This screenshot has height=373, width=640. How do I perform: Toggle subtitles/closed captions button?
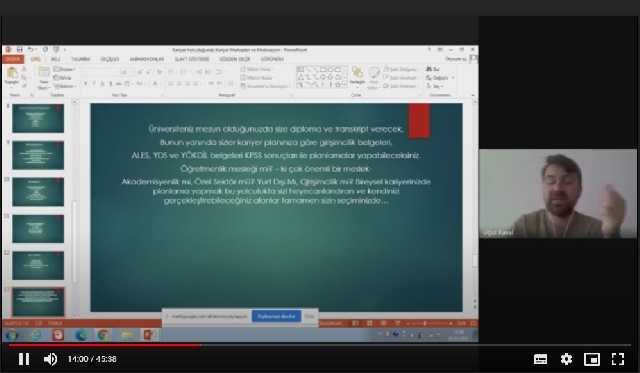(x=540, y=359)
